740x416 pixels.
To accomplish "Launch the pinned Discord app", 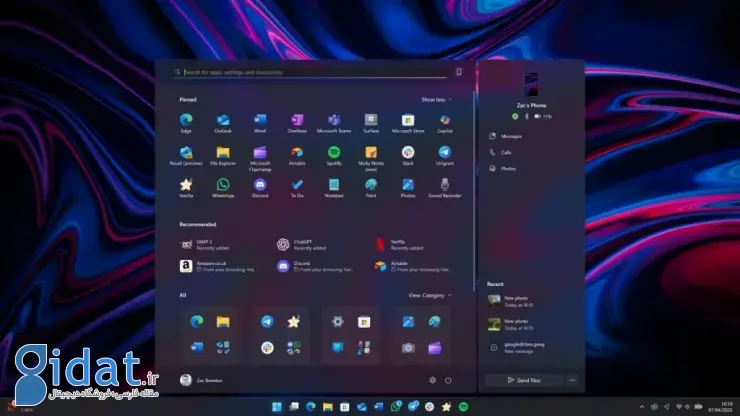I will 260,185.
